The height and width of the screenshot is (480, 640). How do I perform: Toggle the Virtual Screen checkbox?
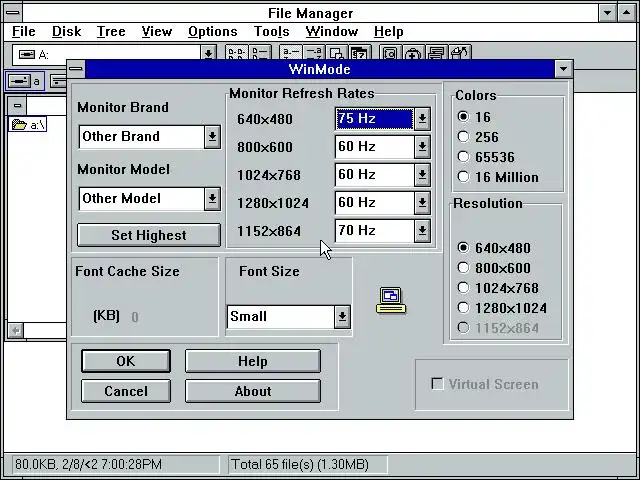(x=437, y=384)
